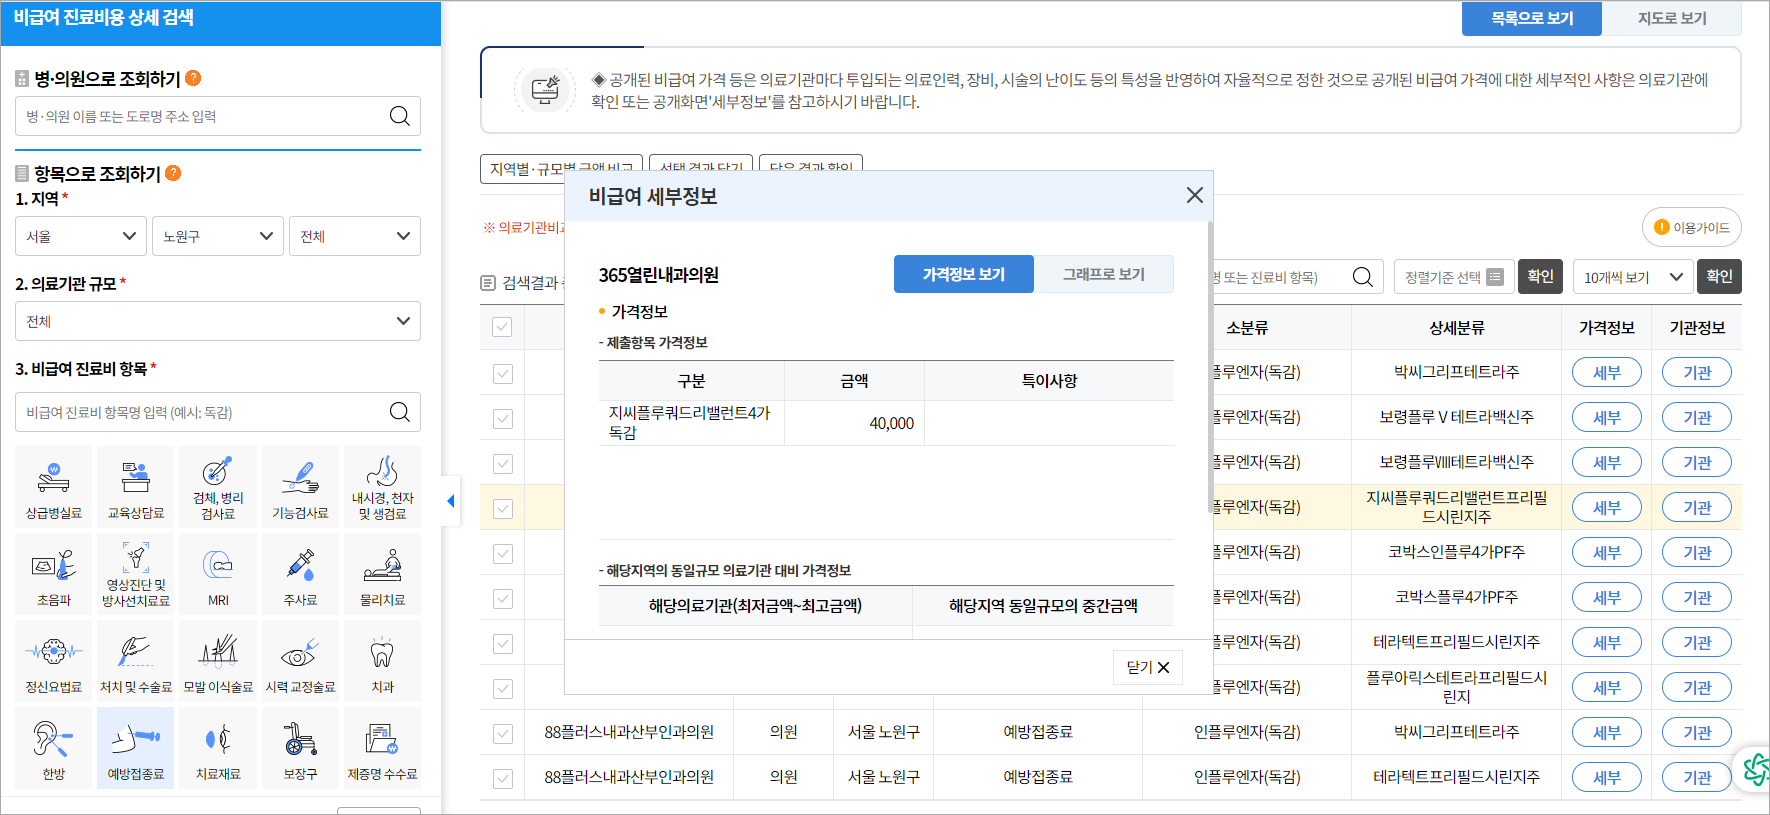
Task: Select the 교육상담료 category icon
Action: click(x=136, y=487)
